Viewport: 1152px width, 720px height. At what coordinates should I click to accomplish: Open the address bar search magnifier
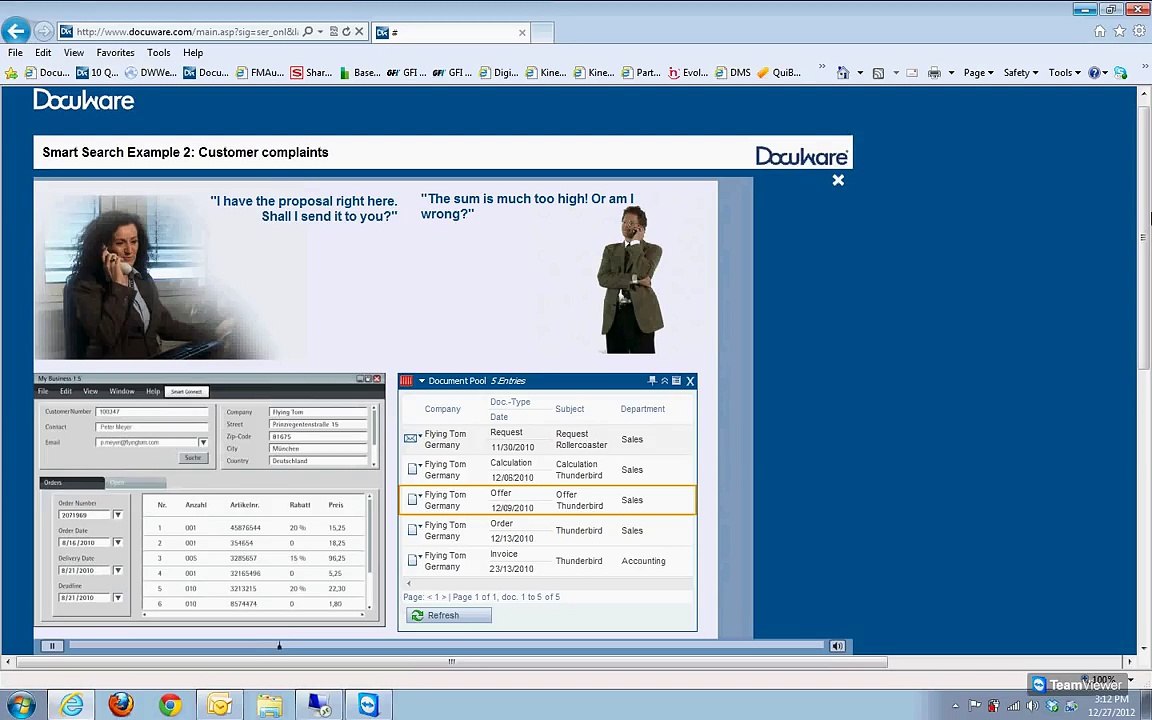pos(308,32)
